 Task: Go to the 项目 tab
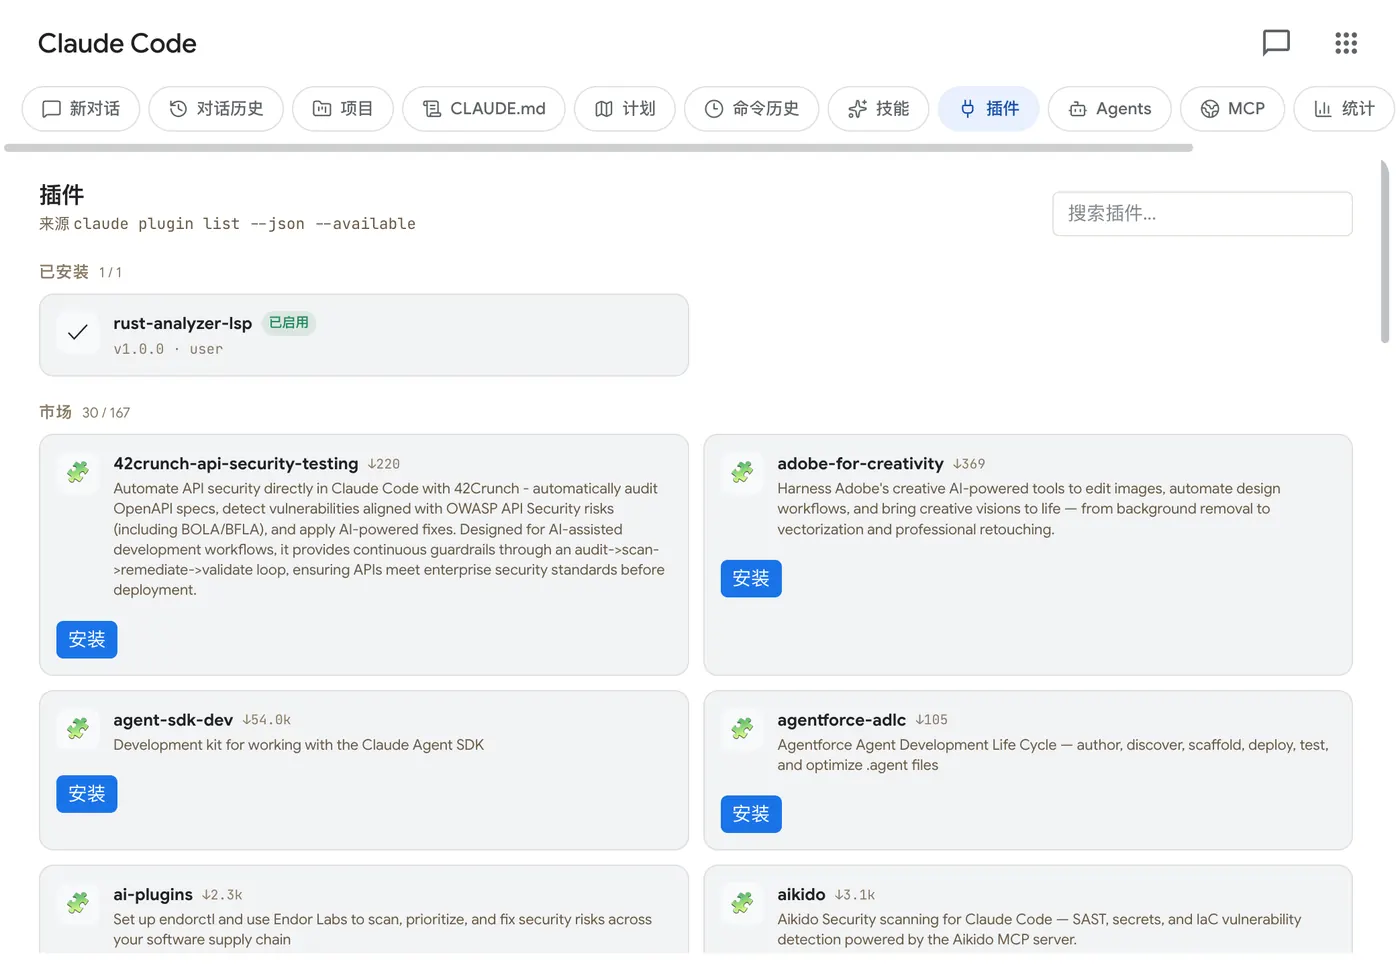pyautogui.click(x=343, y=109)
